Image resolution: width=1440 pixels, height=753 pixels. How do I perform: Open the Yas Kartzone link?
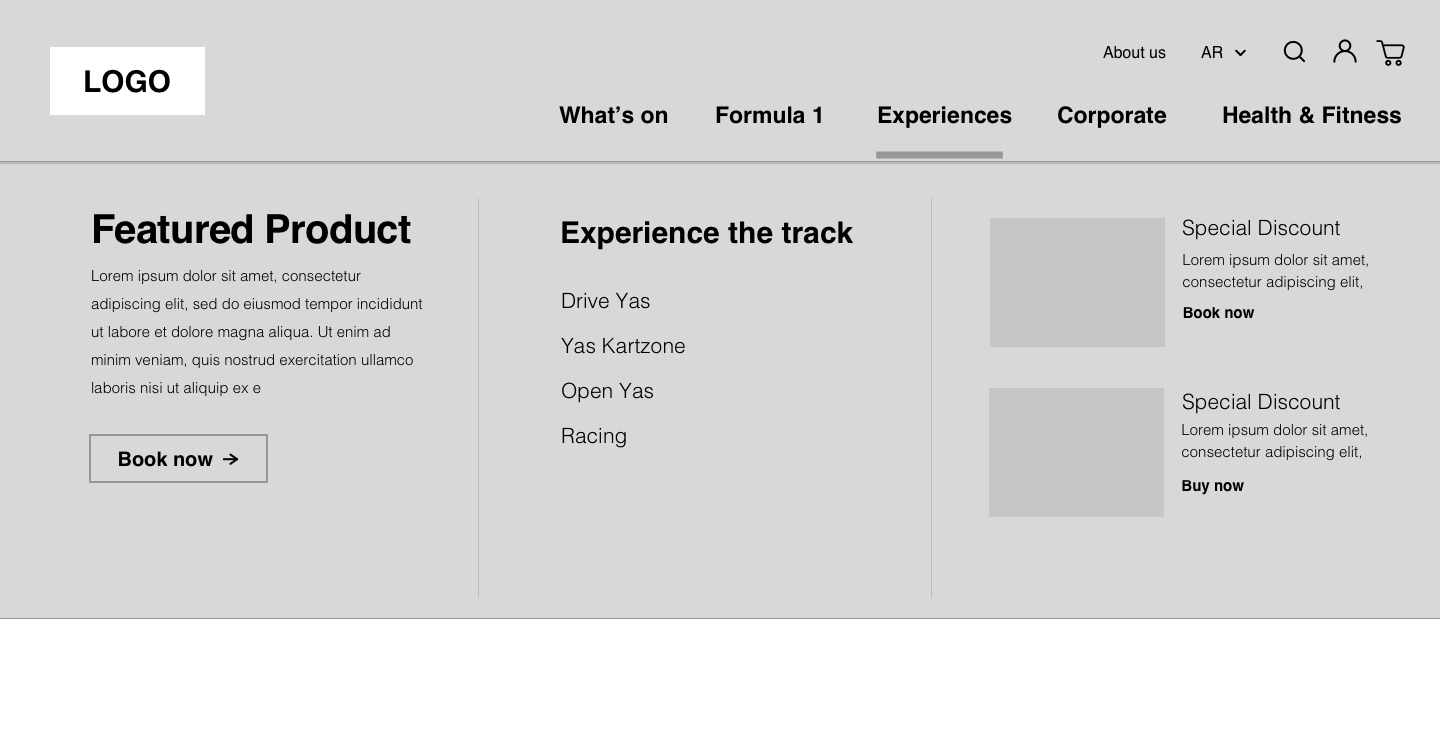click(x=623, y=346)
